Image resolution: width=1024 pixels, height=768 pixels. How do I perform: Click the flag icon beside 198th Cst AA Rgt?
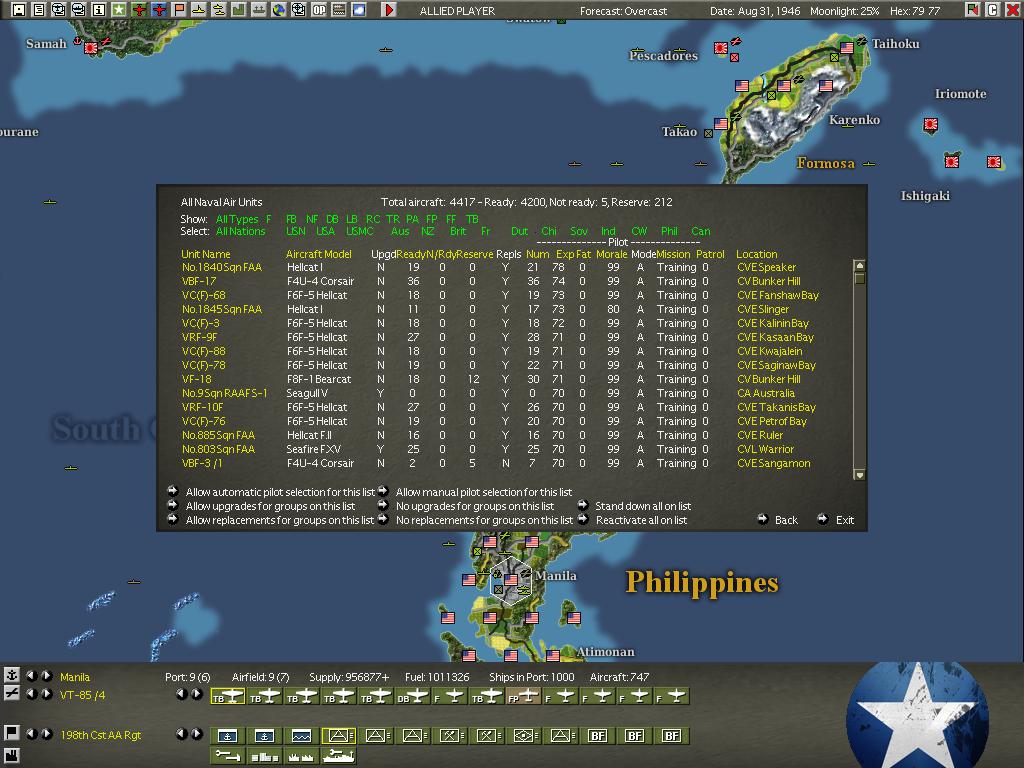click(11, 733)
